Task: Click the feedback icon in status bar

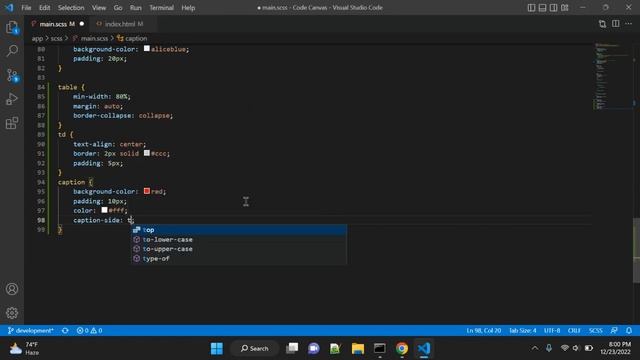Action: tap(614, 330)
